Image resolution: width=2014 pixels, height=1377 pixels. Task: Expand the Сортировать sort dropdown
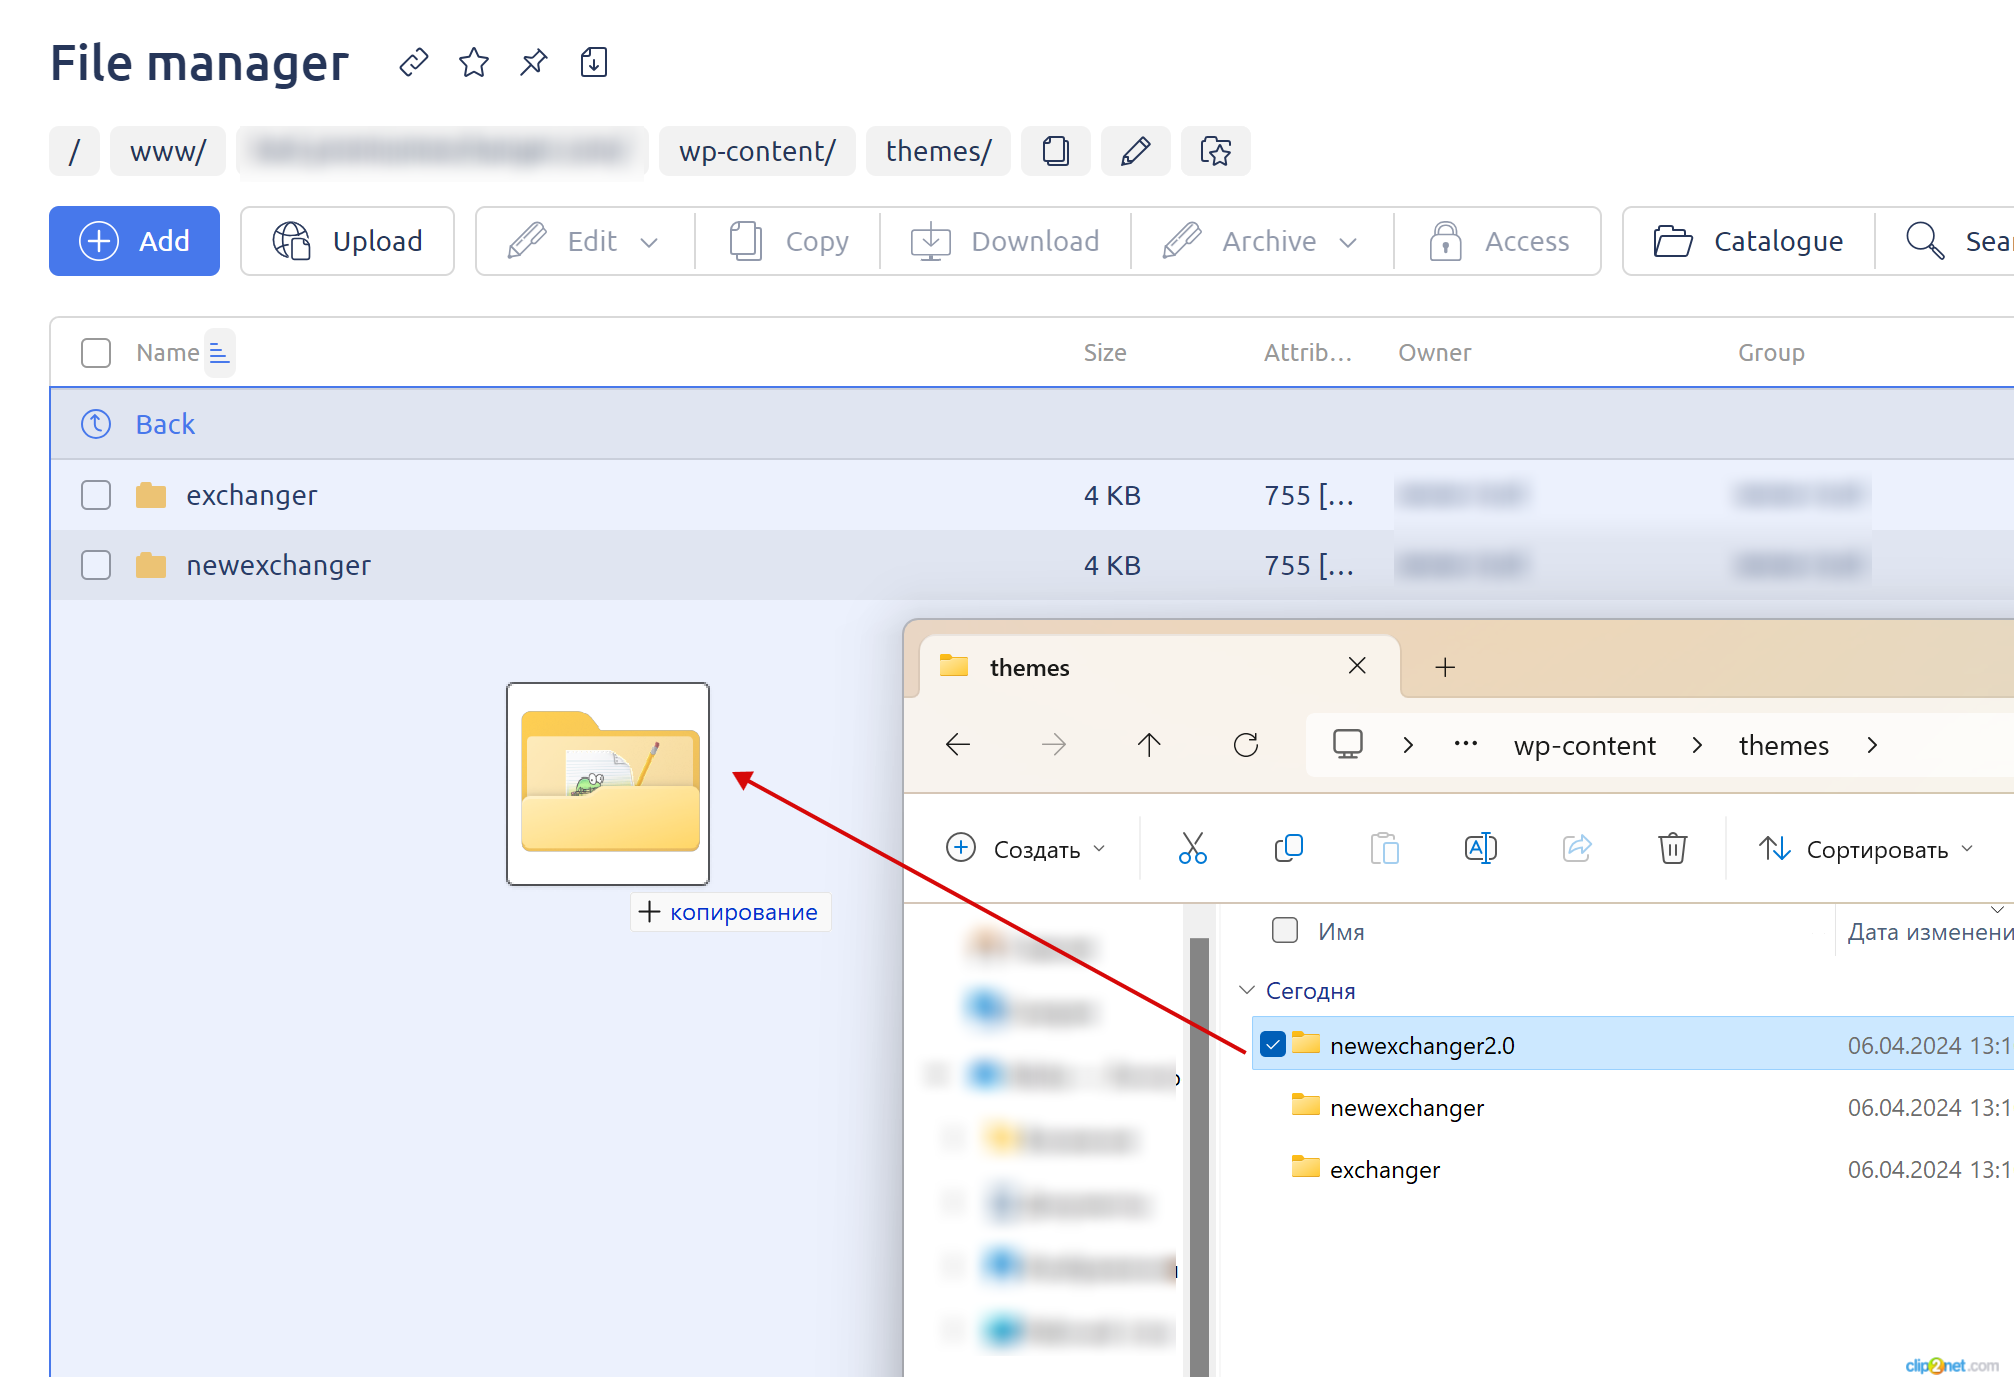[x=1866, y=849]
